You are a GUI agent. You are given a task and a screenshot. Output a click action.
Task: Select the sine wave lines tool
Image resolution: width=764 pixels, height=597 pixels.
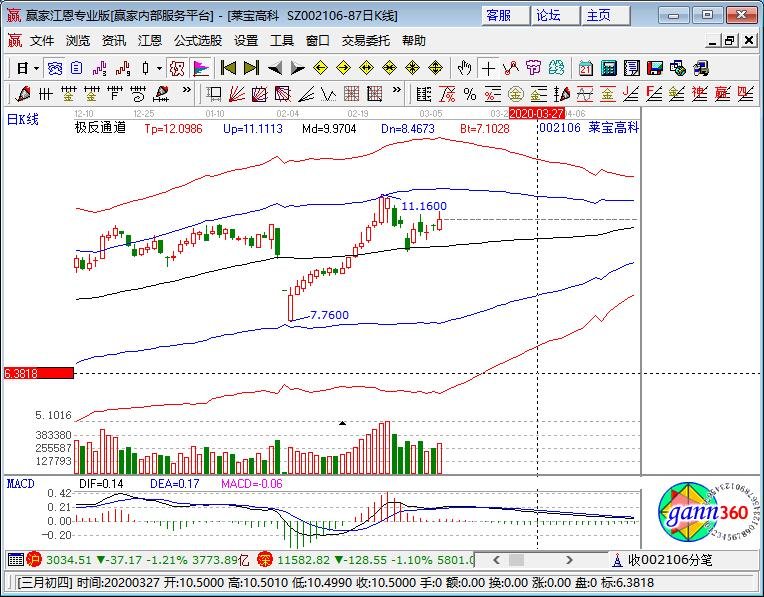[x=585, y=94]
